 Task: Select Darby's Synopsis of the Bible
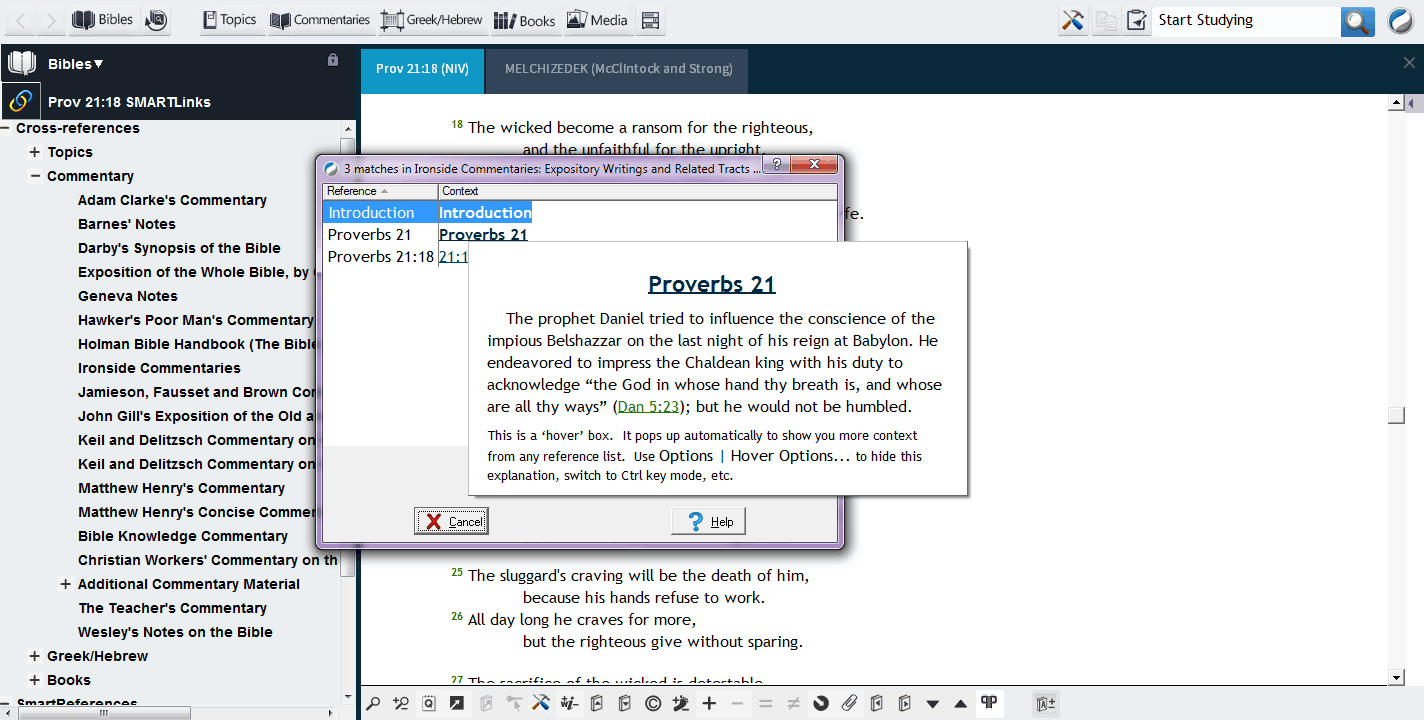coord(179,248)
